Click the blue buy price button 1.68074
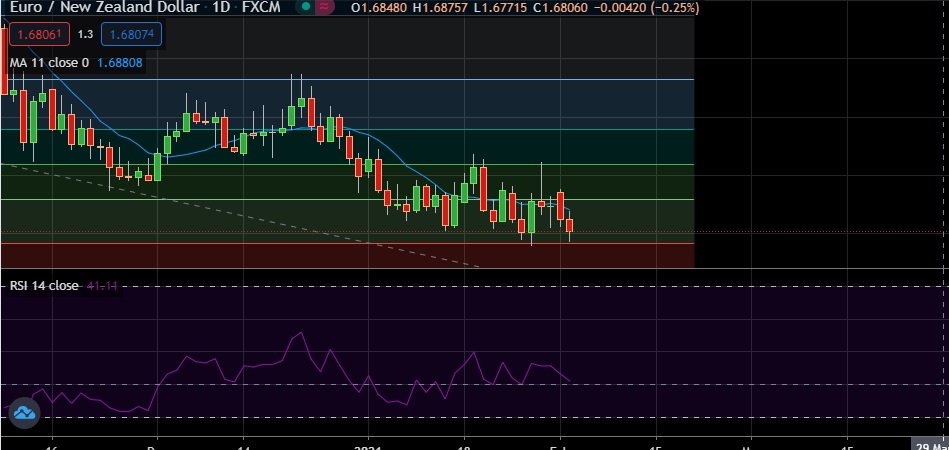 coord(131,34)
